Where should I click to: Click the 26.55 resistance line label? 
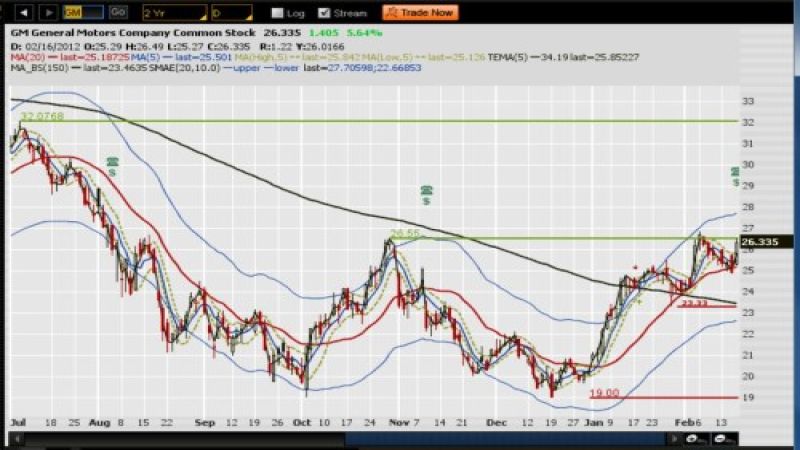[405, 233]
